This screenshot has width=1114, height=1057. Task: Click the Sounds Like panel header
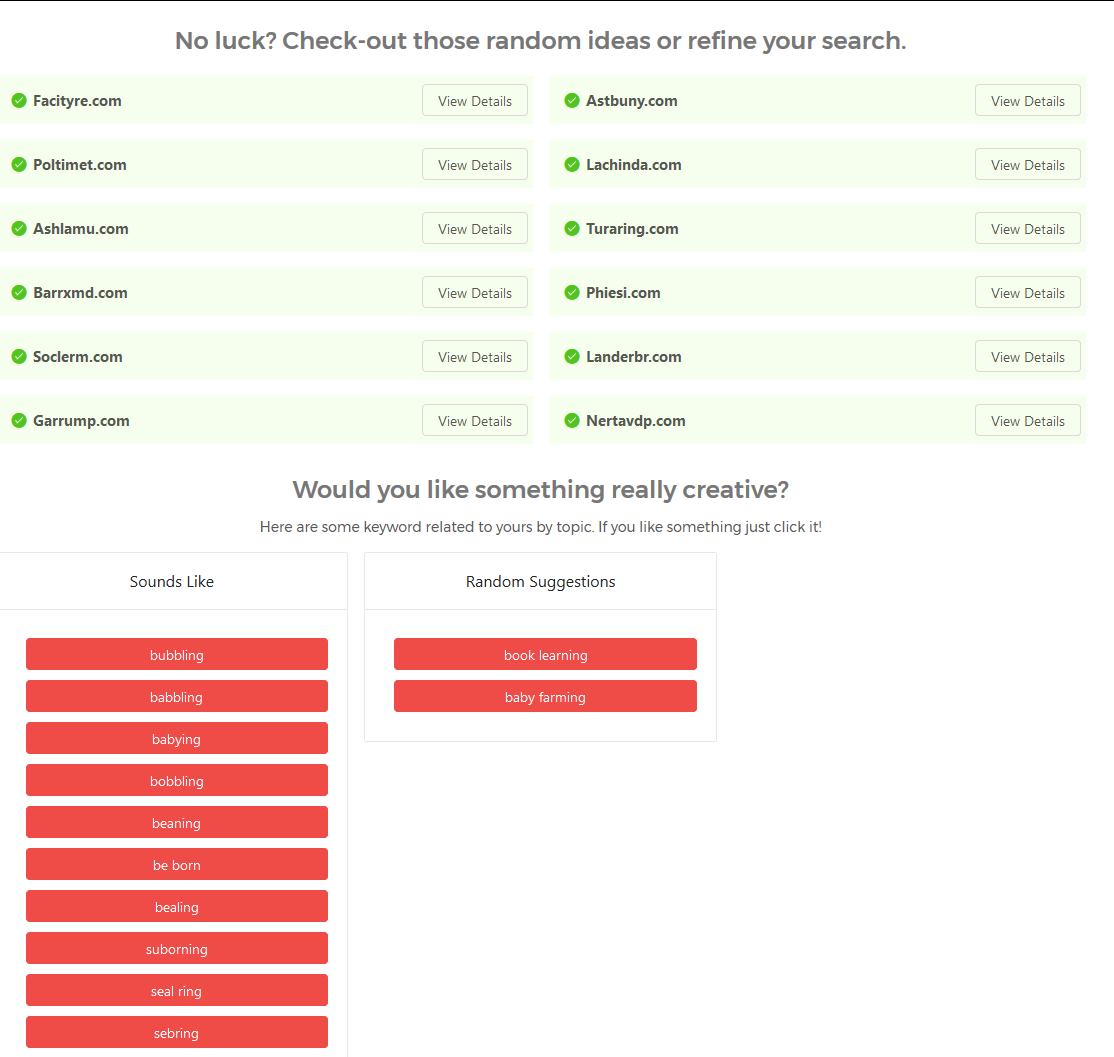click(x=172, y=581)
